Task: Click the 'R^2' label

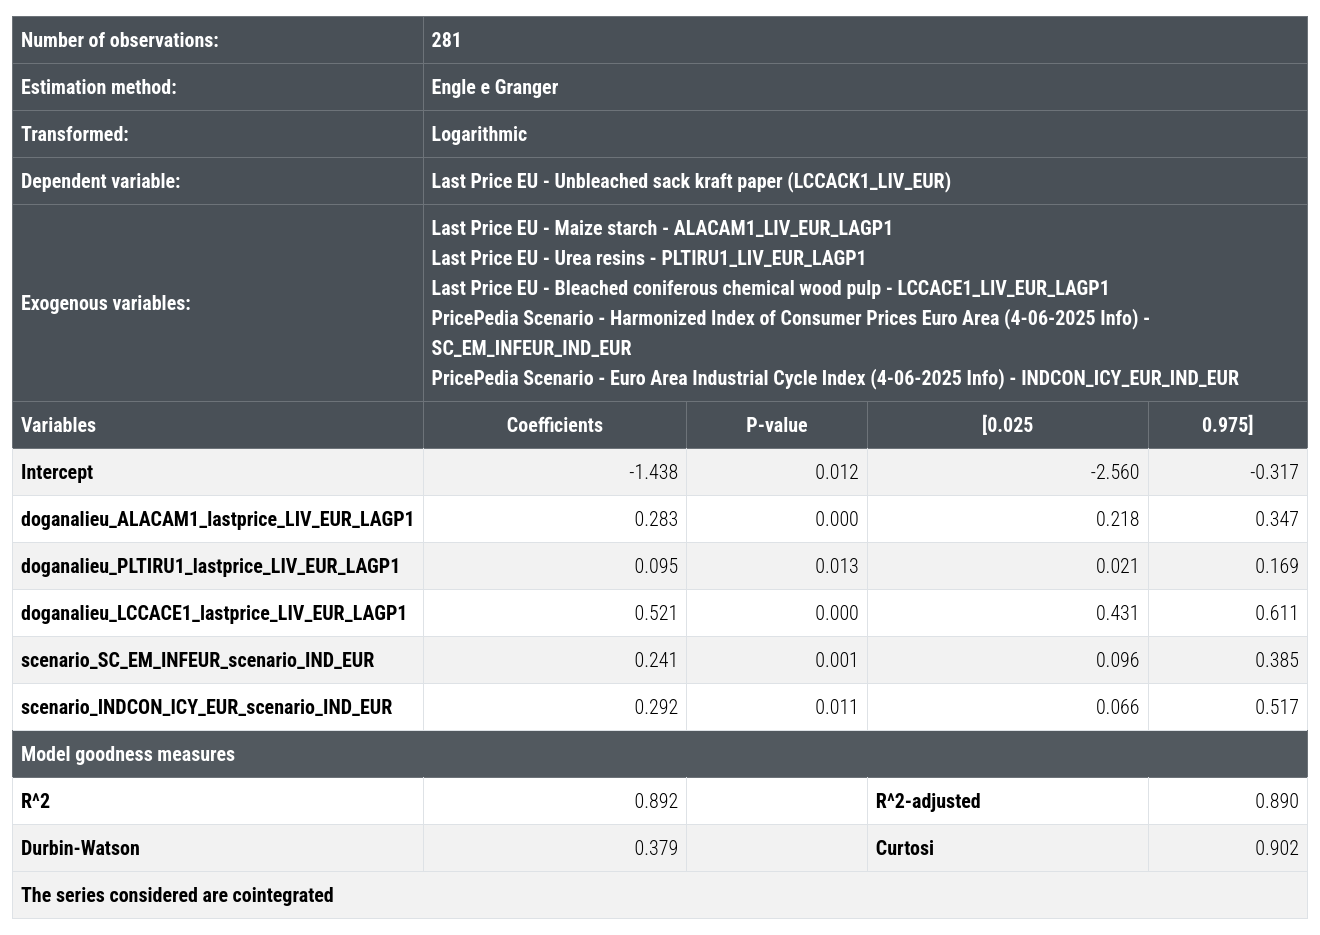Action: point(35,801)
